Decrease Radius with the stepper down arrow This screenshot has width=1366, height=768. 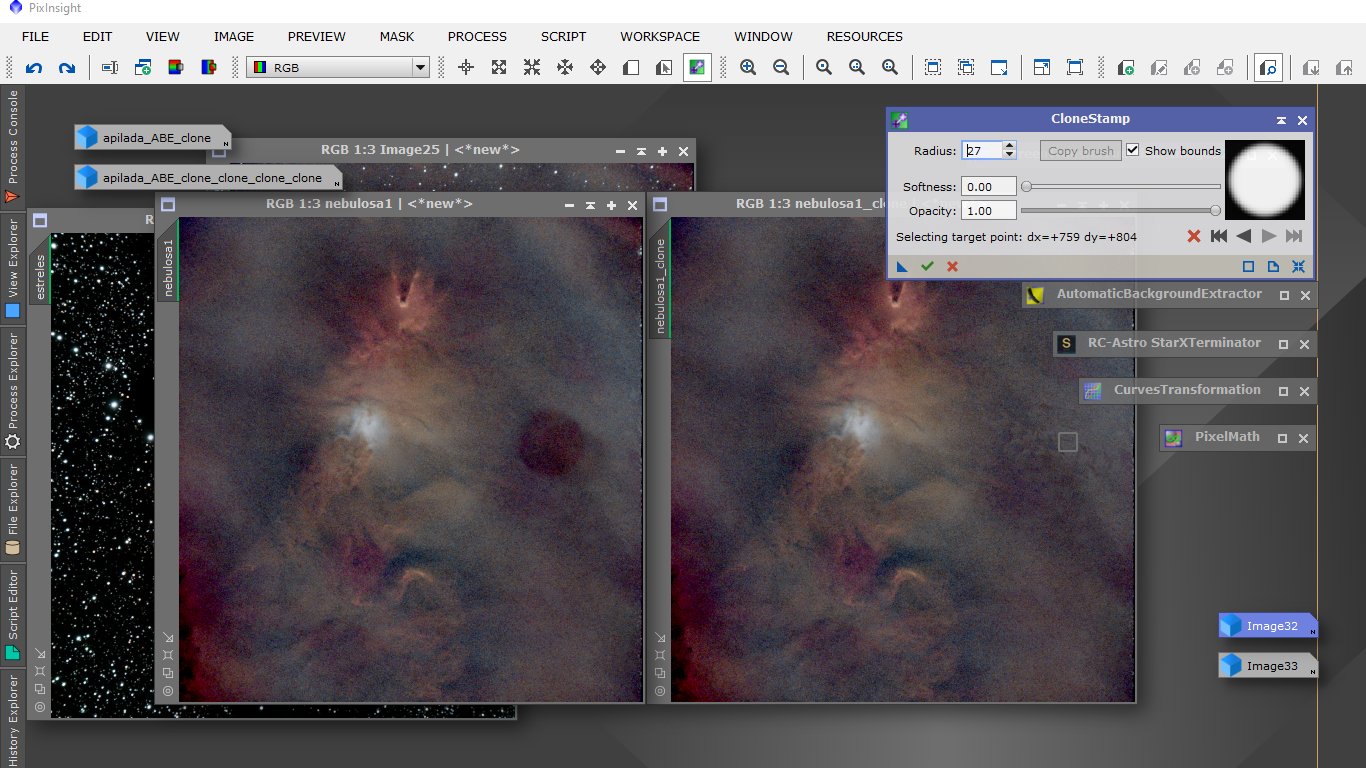[1009, 155]
